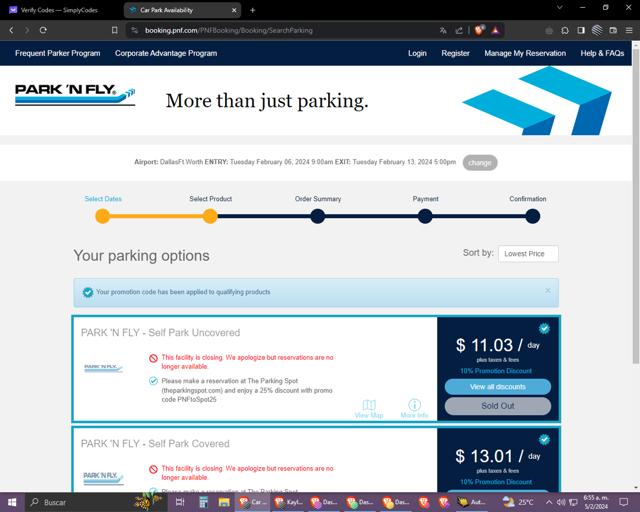Click the browser forward arrow

click(x=27, y=30)
